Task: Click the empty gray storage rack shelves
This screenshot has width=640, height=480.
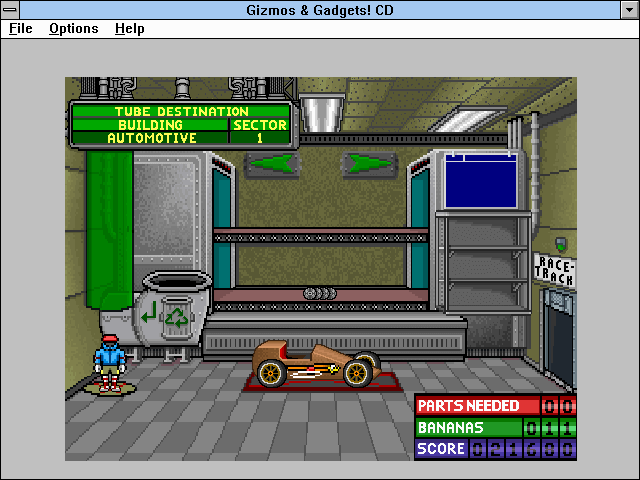Action: pyautogui.click(x=483, y=263)
